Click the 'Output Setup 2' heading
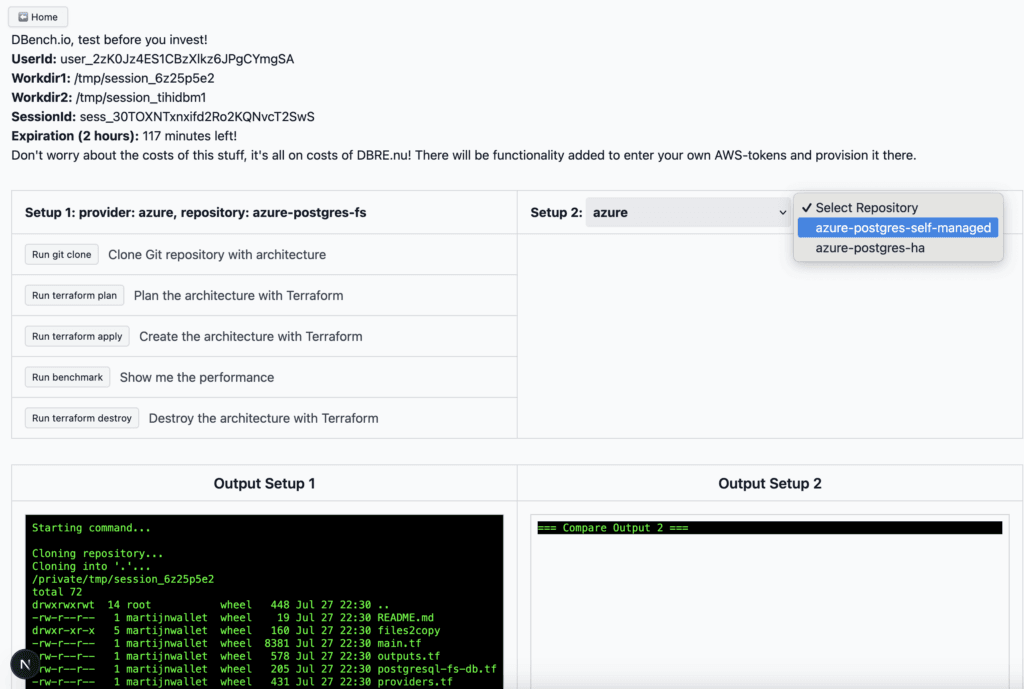Screen dimensions: 1024x689 tap(770, 483)
